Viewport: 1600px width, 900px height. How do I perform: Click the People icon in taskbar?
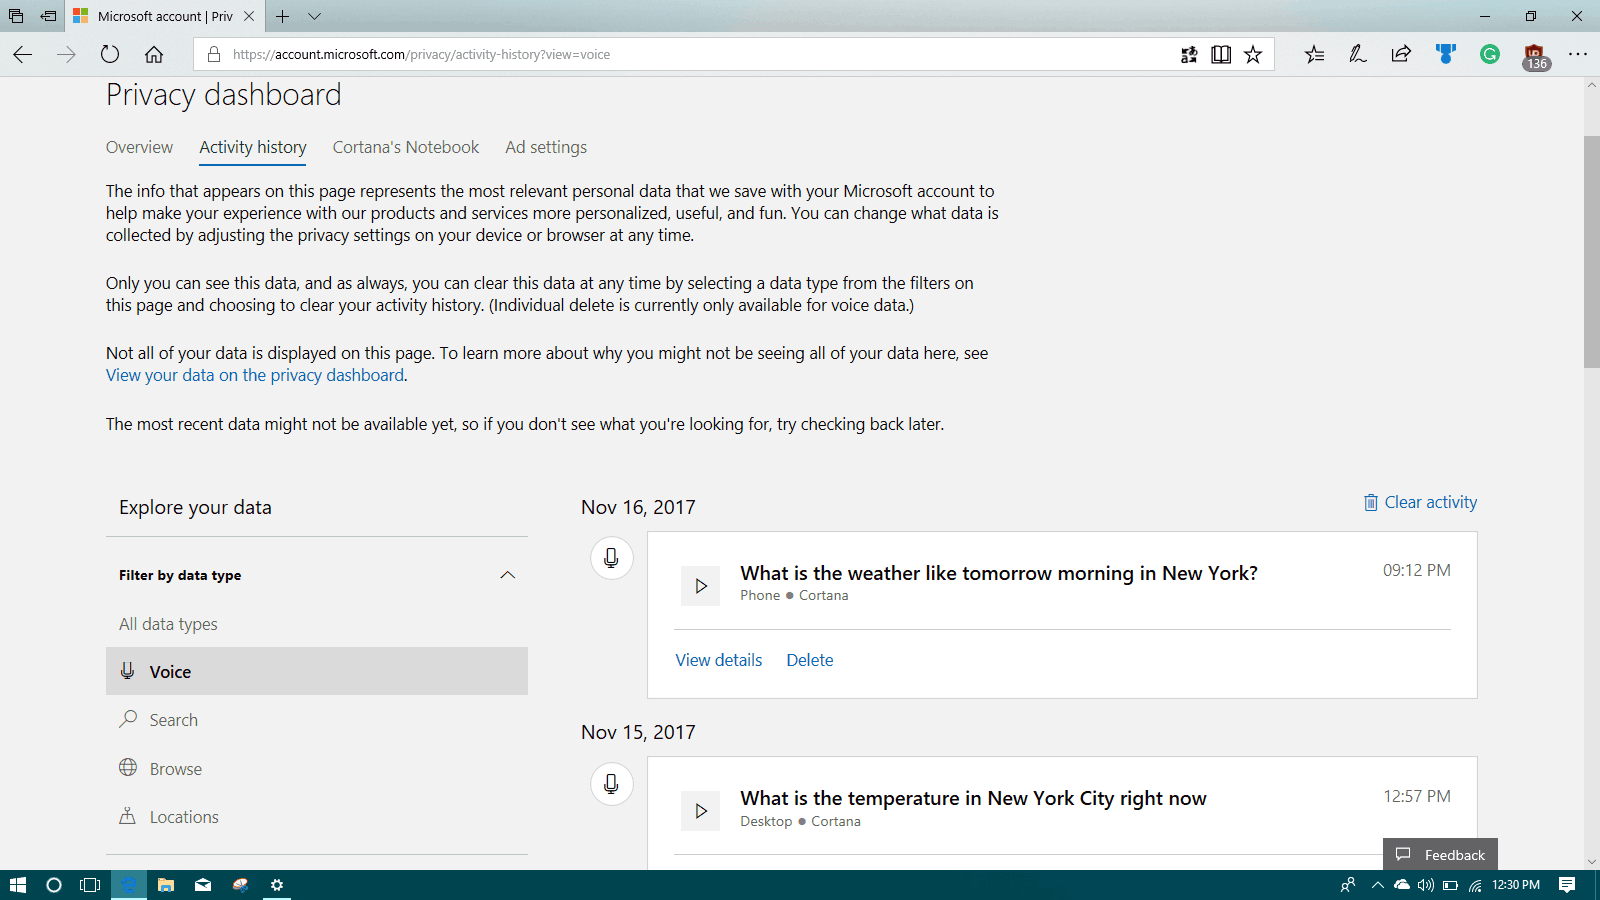pos(1348,885)
